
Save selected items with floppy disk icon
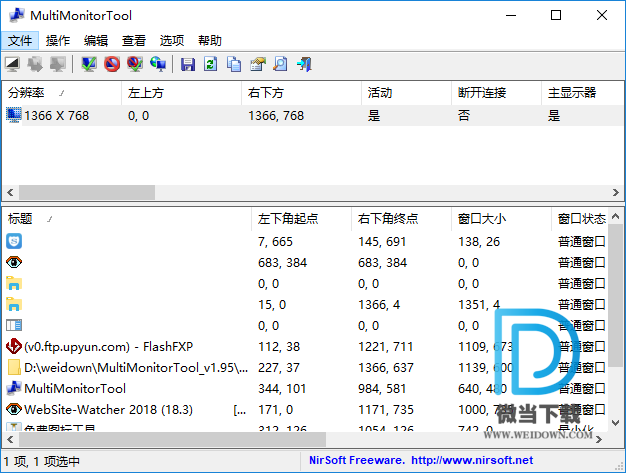188,64
